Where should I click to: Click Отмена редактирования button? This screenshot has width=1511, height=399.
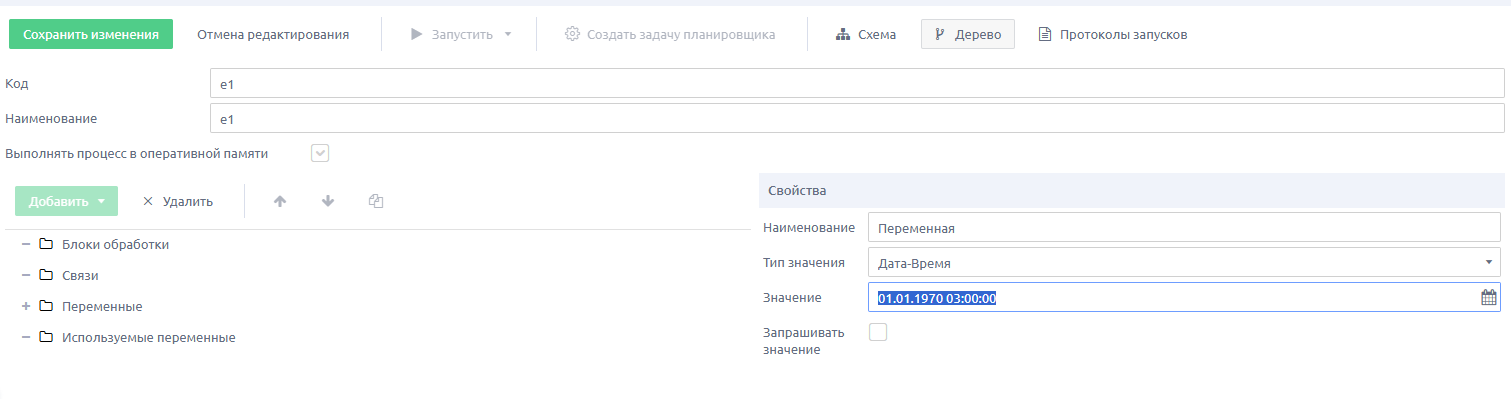[x=273, y=34]
